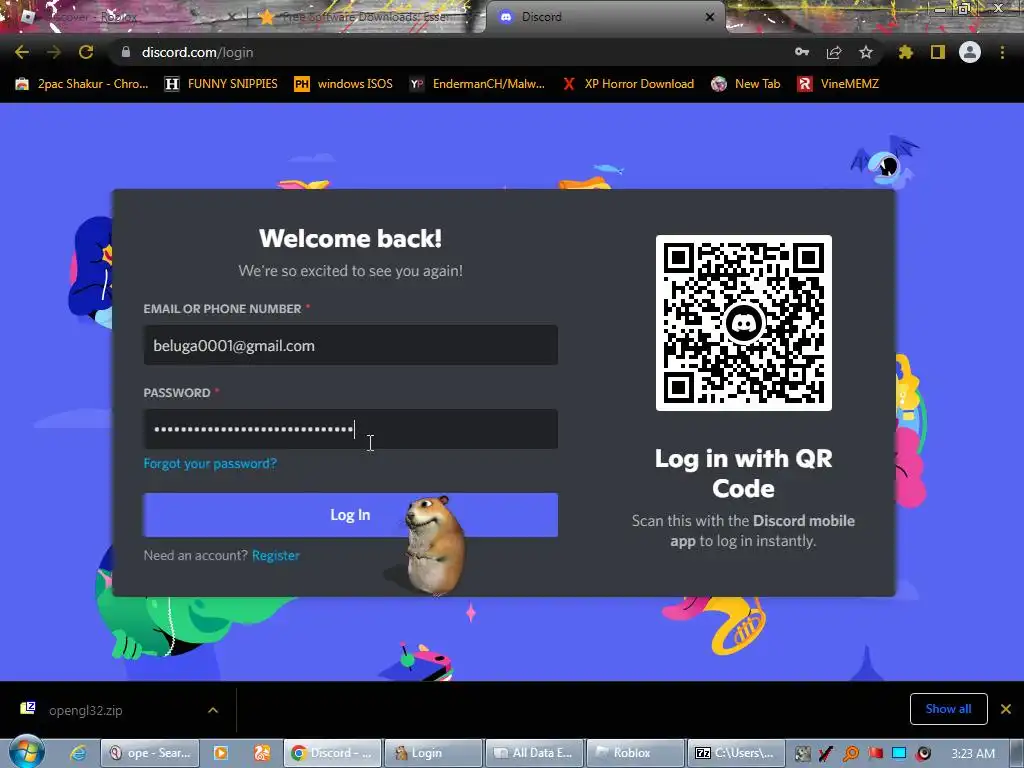
Task: Select the Discord browser tab
Action: [604, 17]
